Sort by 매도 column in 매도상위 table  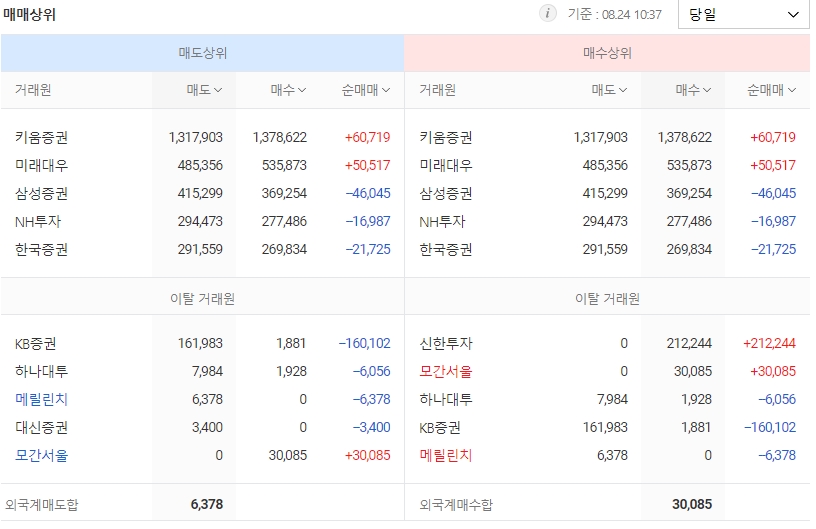coord(204,90)
